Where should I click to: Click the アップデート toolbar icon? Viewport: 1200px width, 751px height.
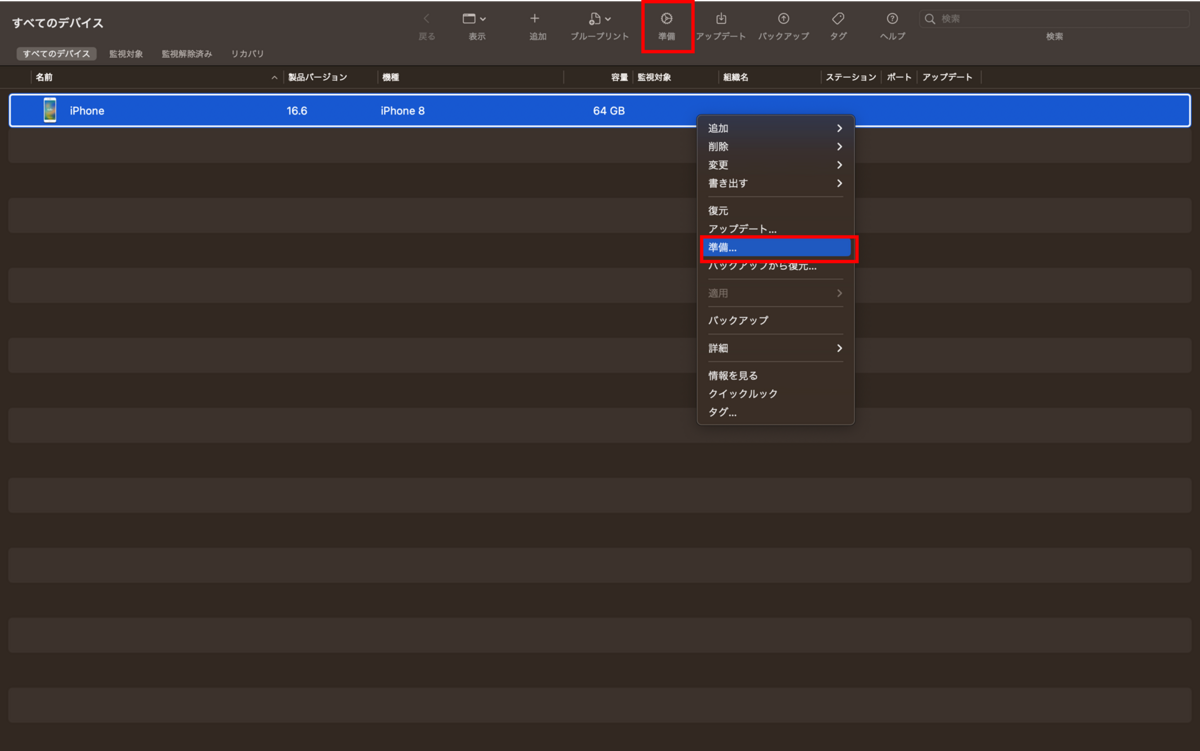(x=721, y=19)
